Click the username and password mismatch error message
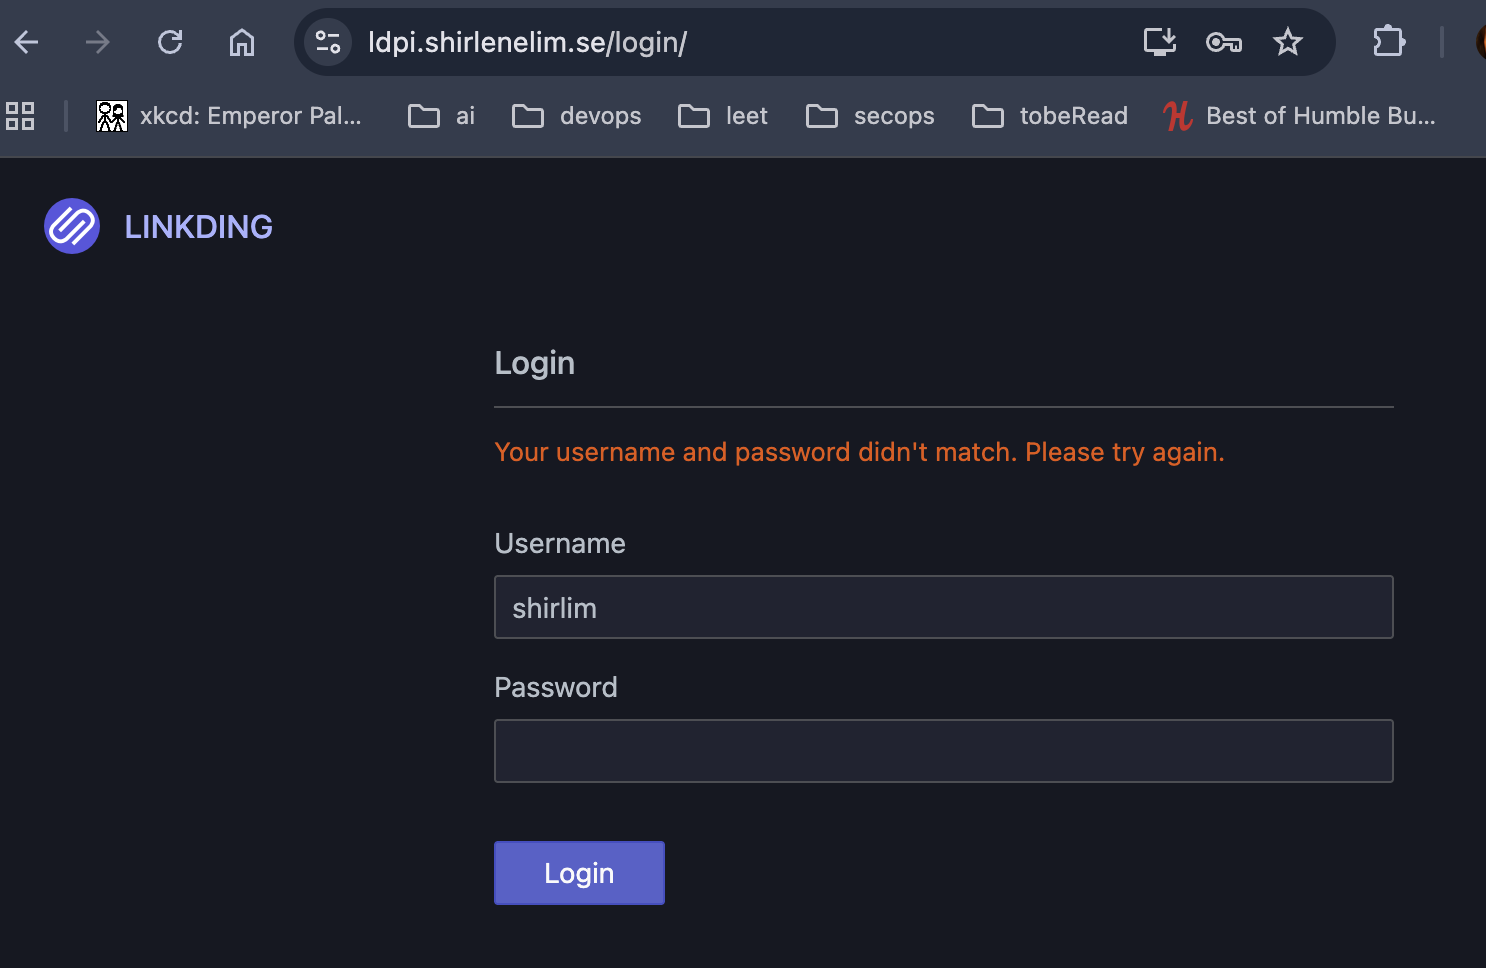Image resolution: width=1486 pixels, height=968 pixels. [860, 452]
